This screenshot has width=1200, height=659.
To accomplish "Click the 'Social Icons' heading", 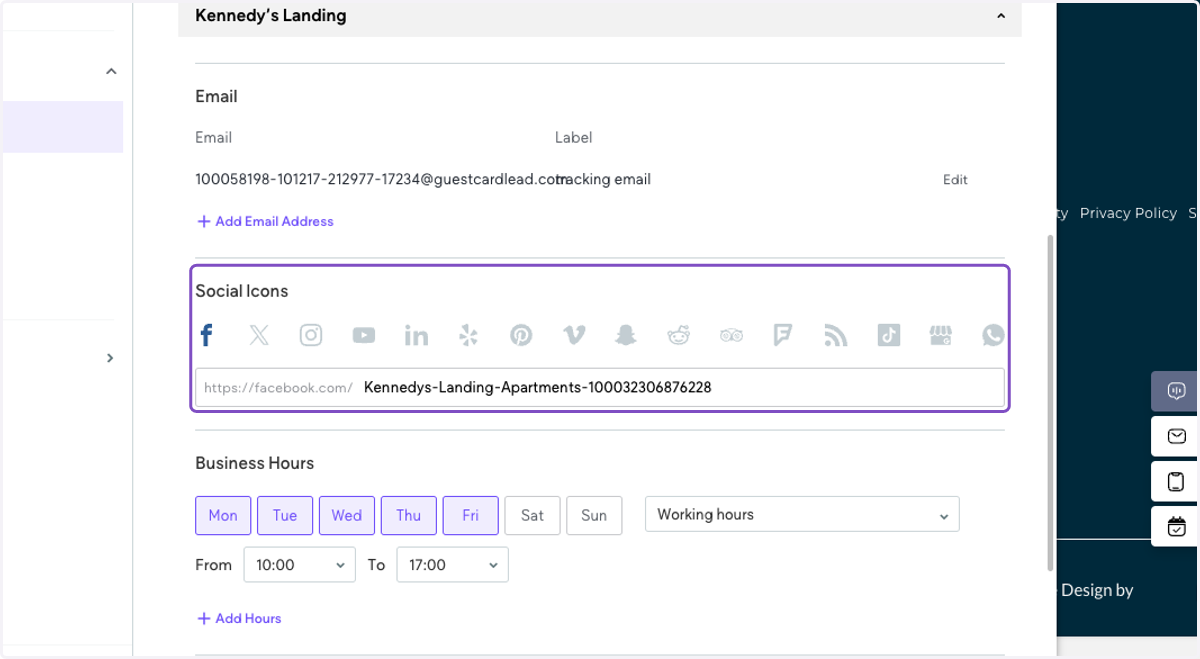I will pyautogui.click(x=242, y=291).
